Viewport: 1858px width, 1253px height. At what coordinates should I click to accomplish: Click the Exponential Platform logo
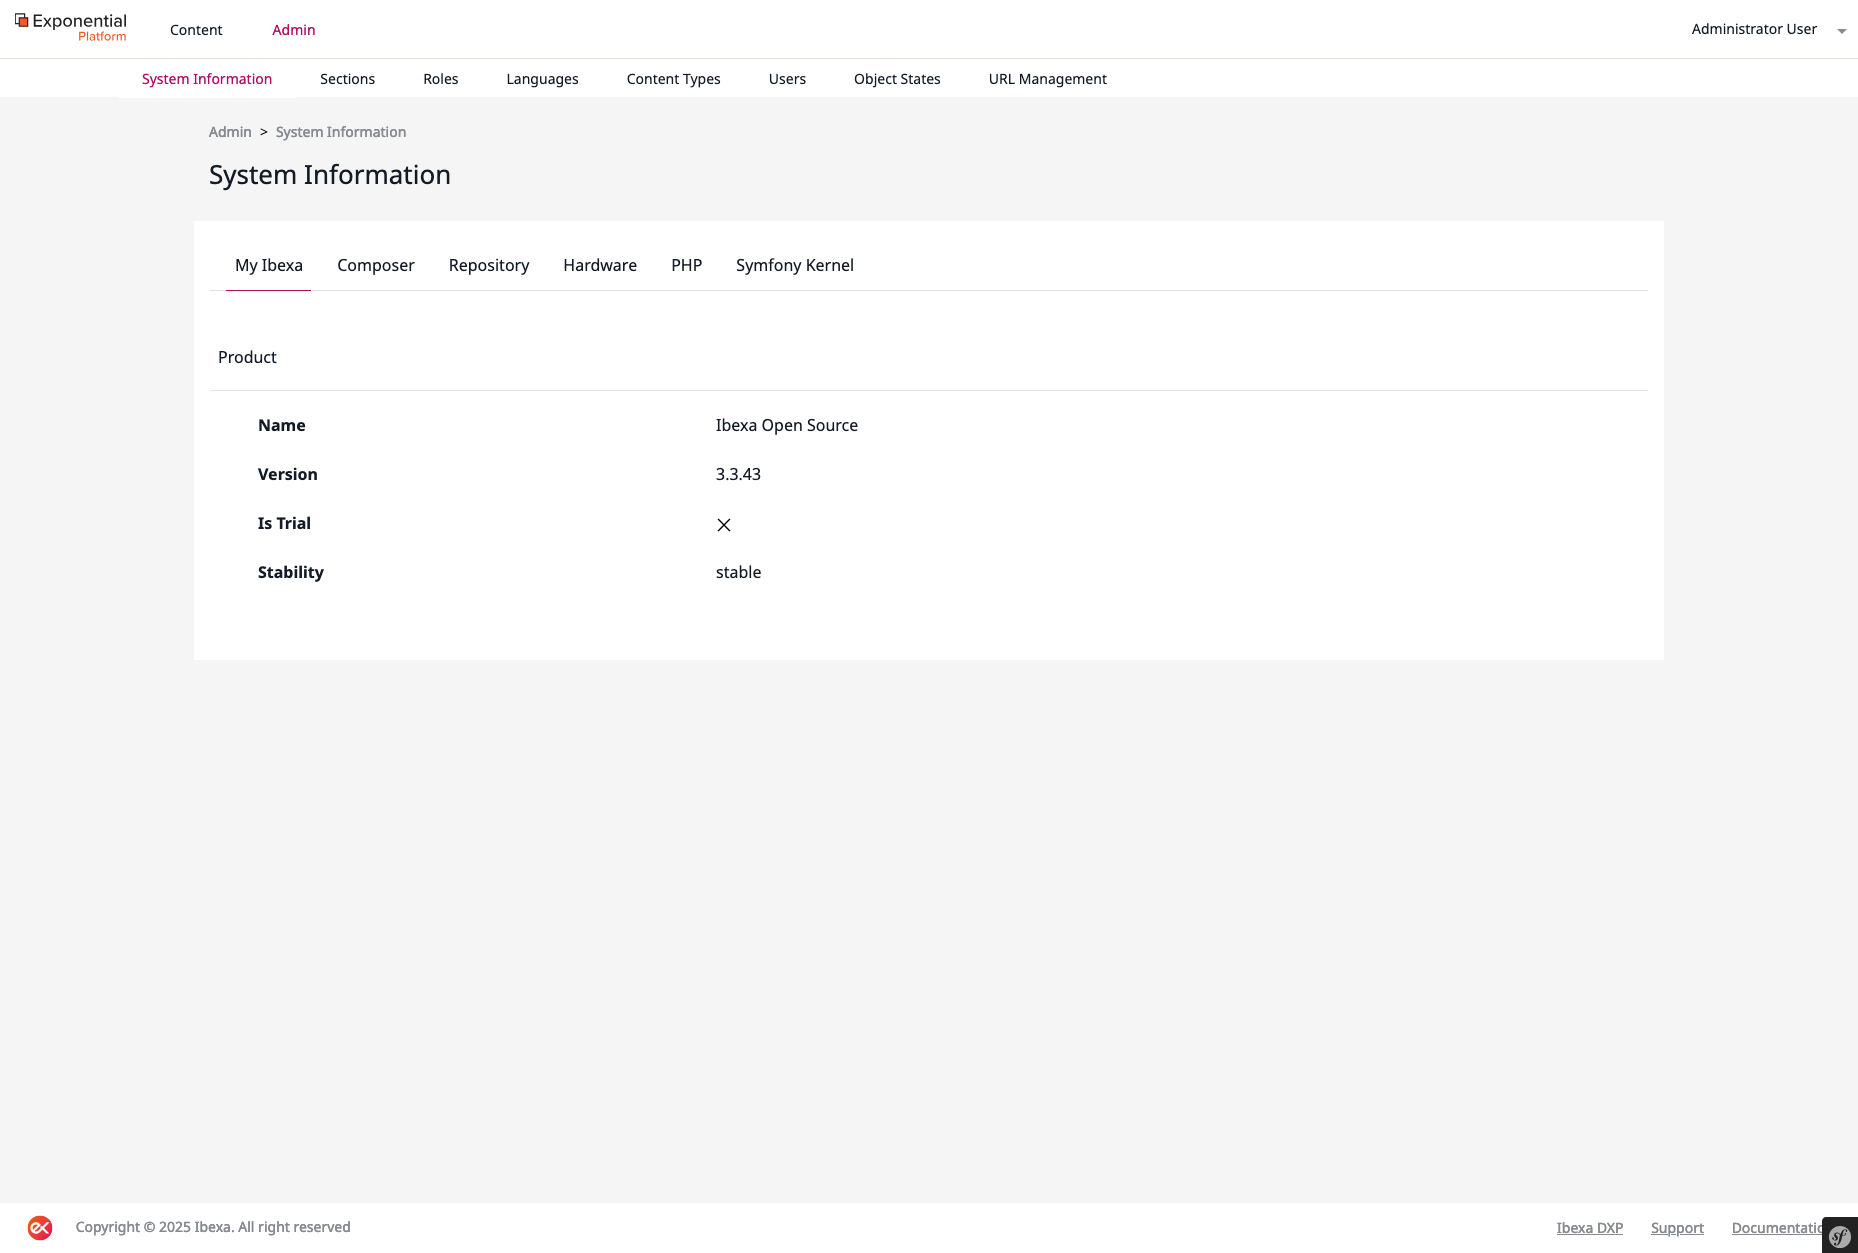tap(71, 28)
